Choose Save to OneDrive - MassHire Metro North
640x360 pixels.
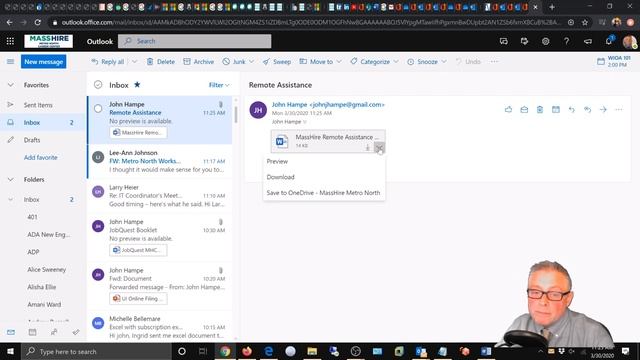pyautogui.click(x=324, y=193)
